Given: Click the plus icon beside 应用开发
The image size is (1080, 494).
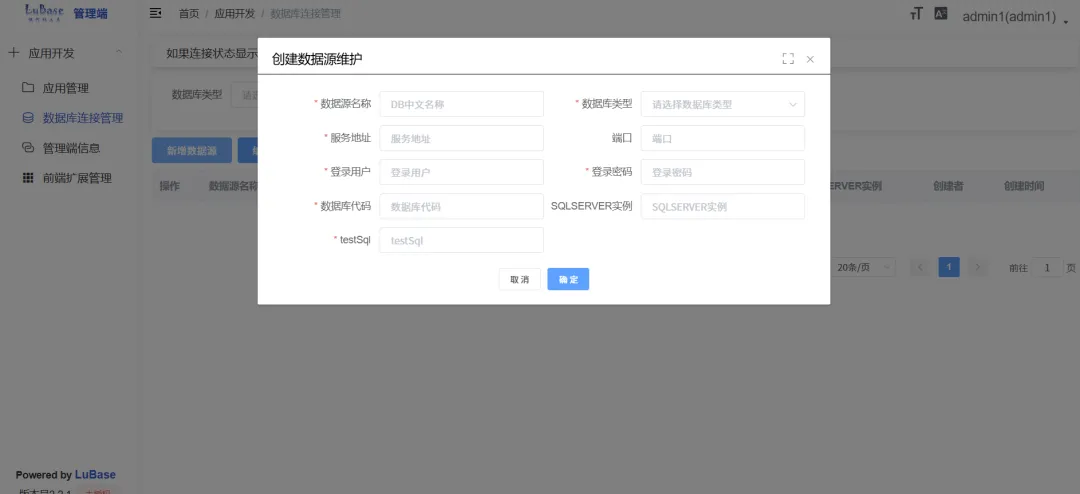Looking at the screenshot, I should (x=13, y=52).
